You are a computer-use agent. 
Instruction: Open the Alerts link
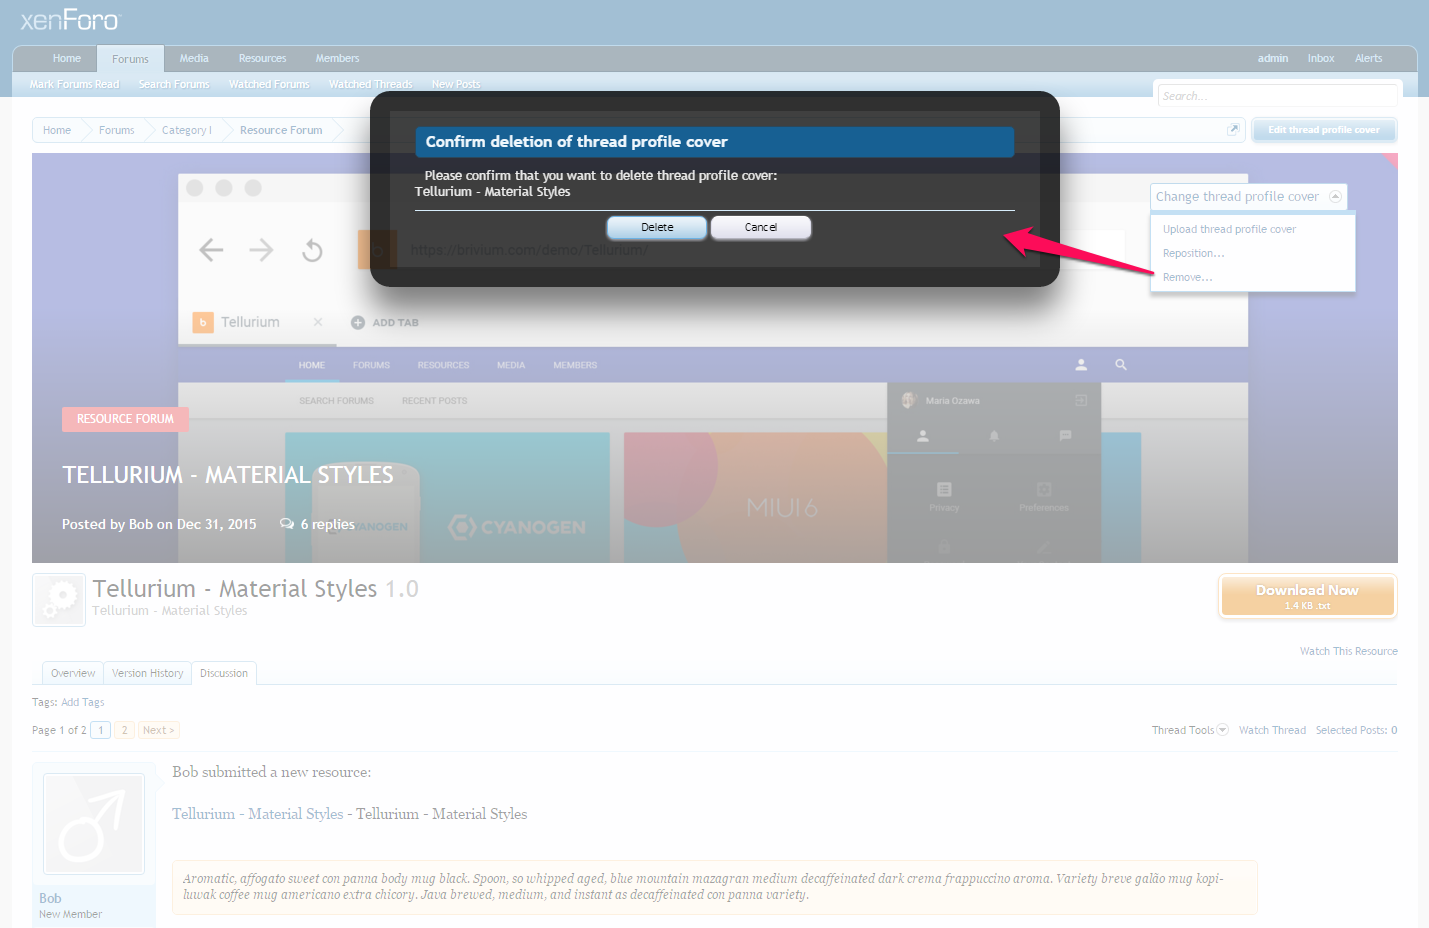(x=1368, y=58)
